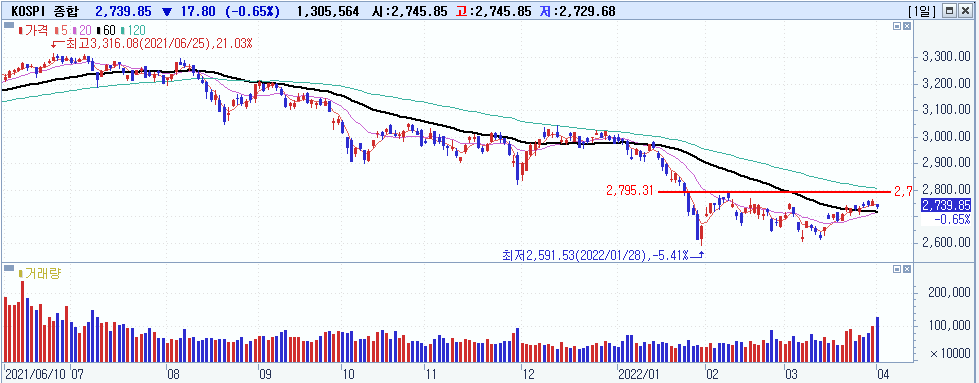Image resolution: width=979 pixels, height=383 pixels.
Task: Close the 거래량 volume pane
Action: pos(907,269)
